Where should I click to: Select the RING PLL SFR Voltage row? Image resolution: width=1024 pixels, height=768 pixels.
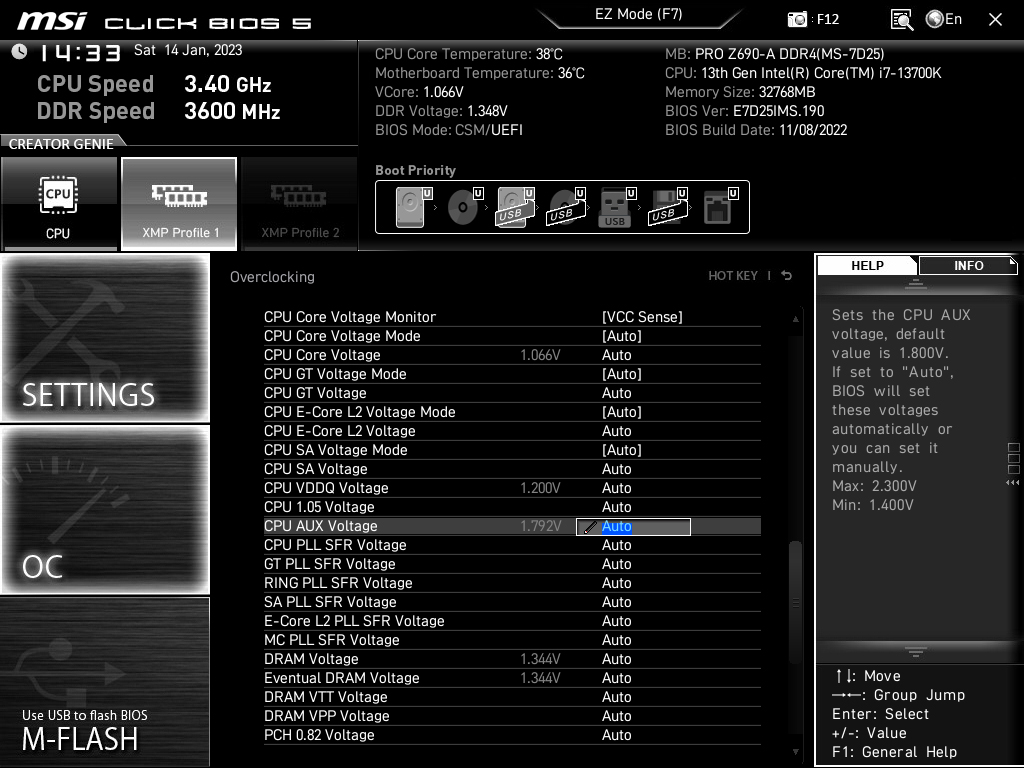click(512, 583)
